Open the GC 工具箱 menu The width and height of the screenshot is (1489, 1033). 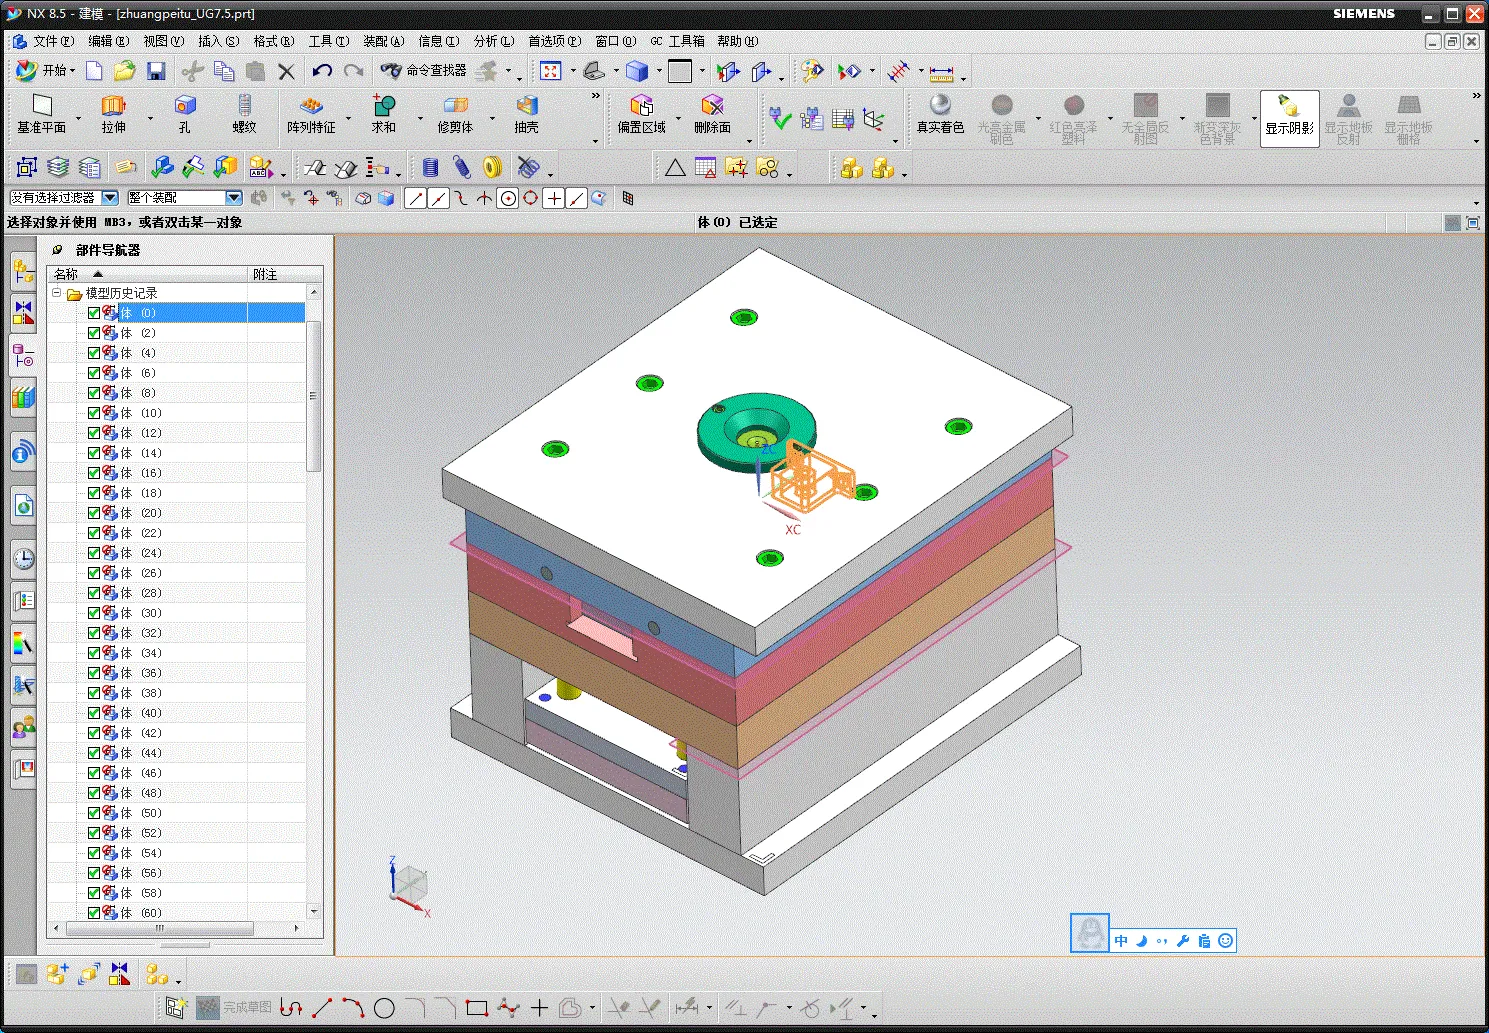pyautogui.click(x=677, y=41)
